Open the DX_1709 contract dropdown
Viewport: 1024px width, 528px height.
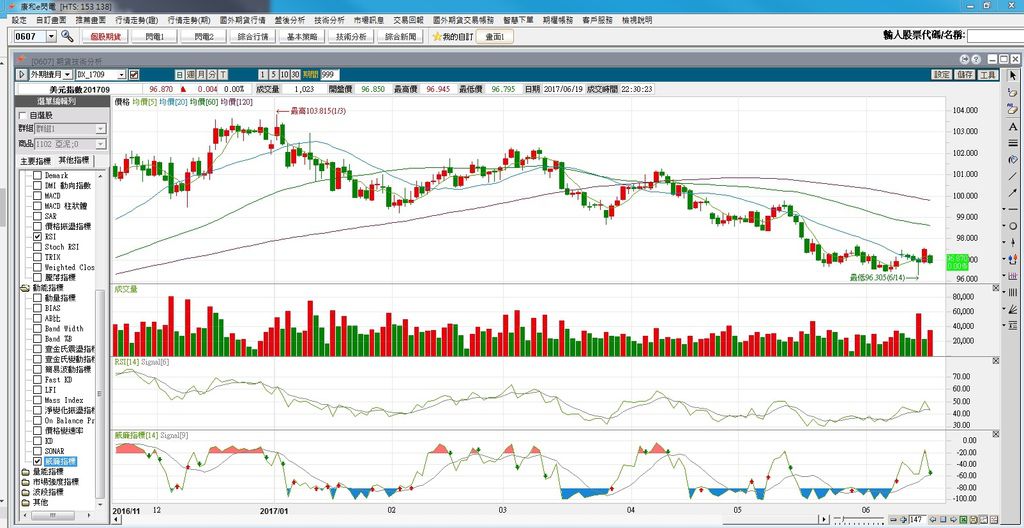tap(121, 74)
